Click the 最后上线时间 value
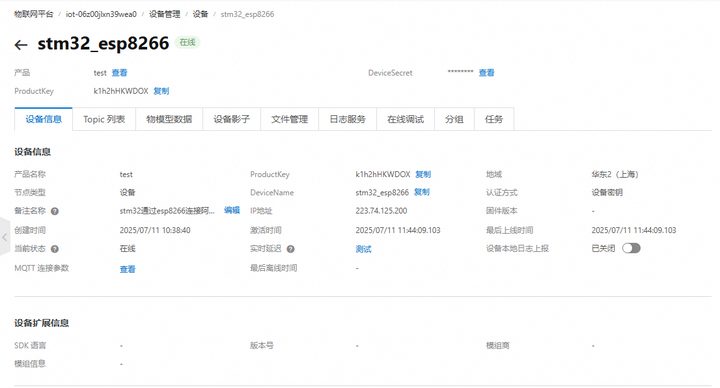This screenshot has width=720, height=388. click(x=634, y=230)
